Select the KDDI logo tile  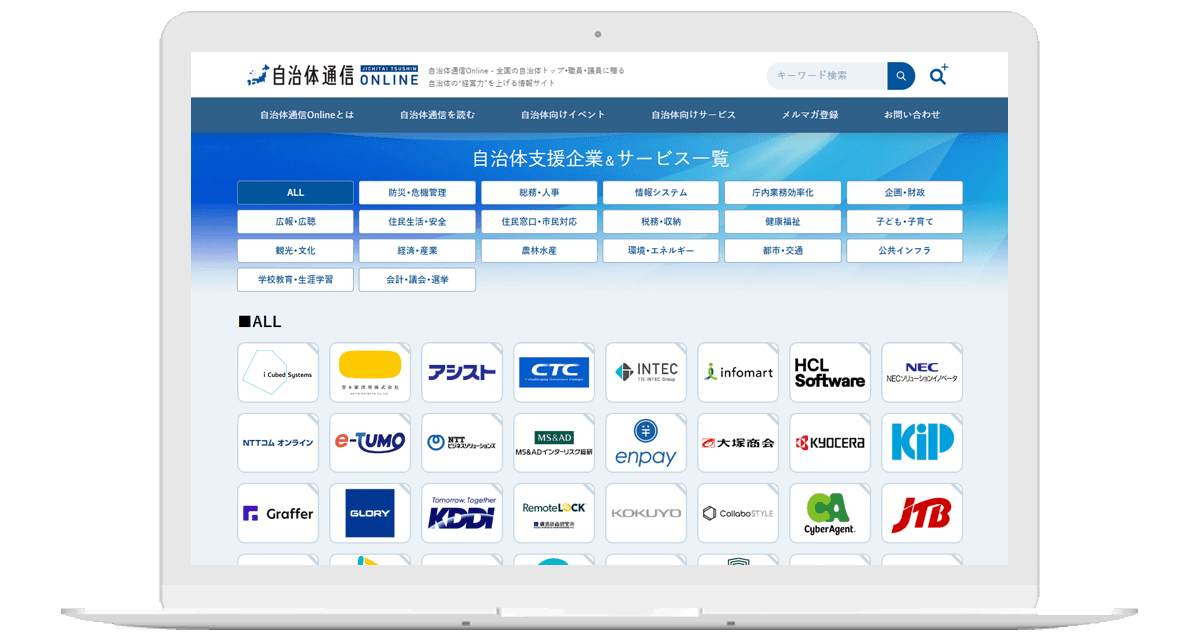click(462, 513)
